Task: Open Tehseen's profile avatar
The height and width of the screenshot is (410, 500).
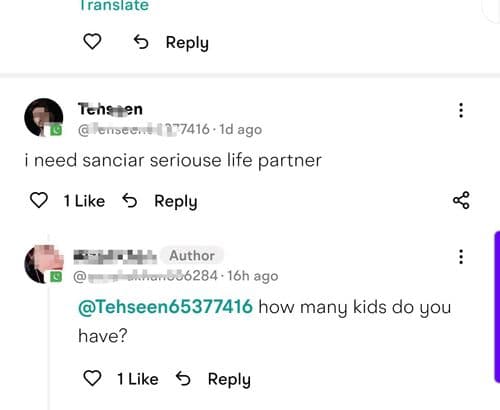Action: (x=44, y=117)
